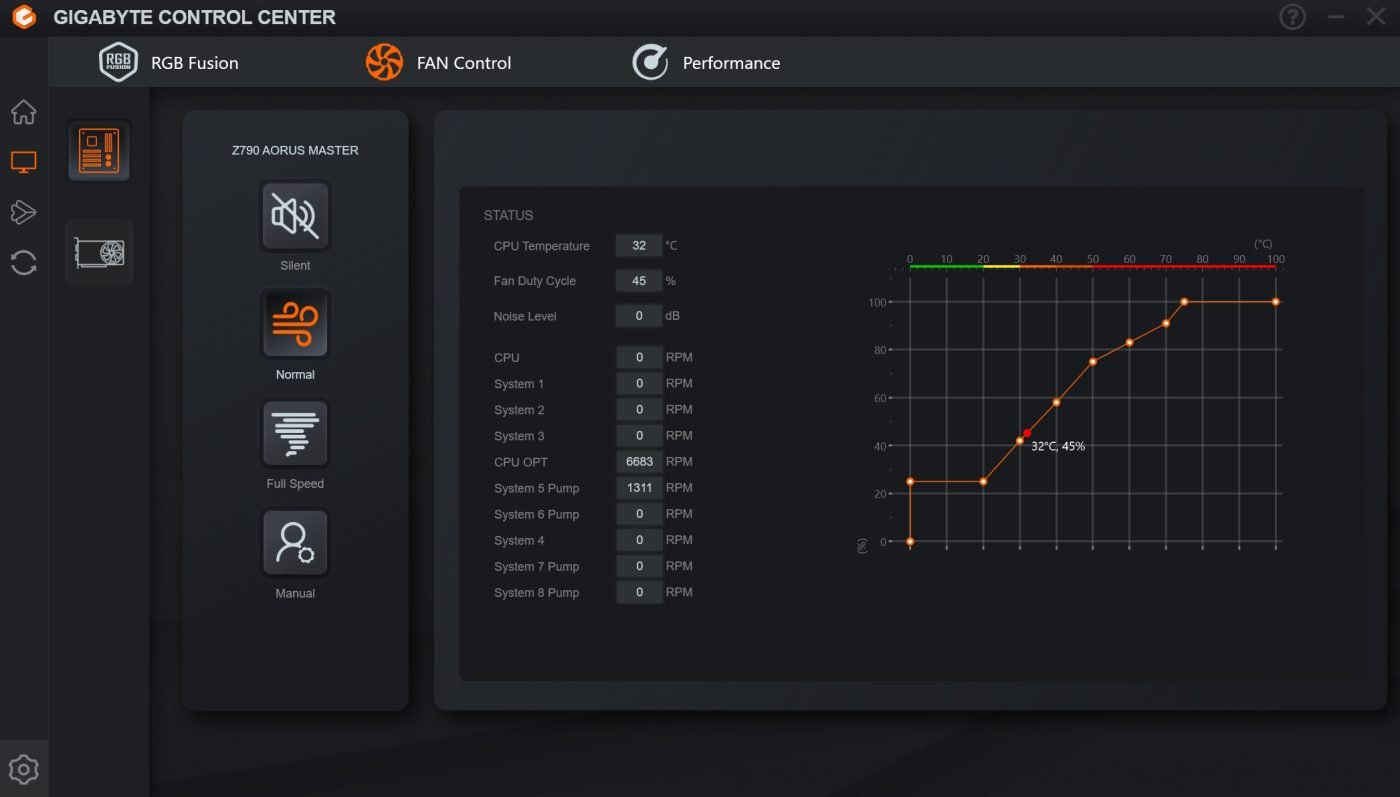This screenshot has height=797, width=1400.
Task: Click the orange fan icon
Action: pos(384,62)
